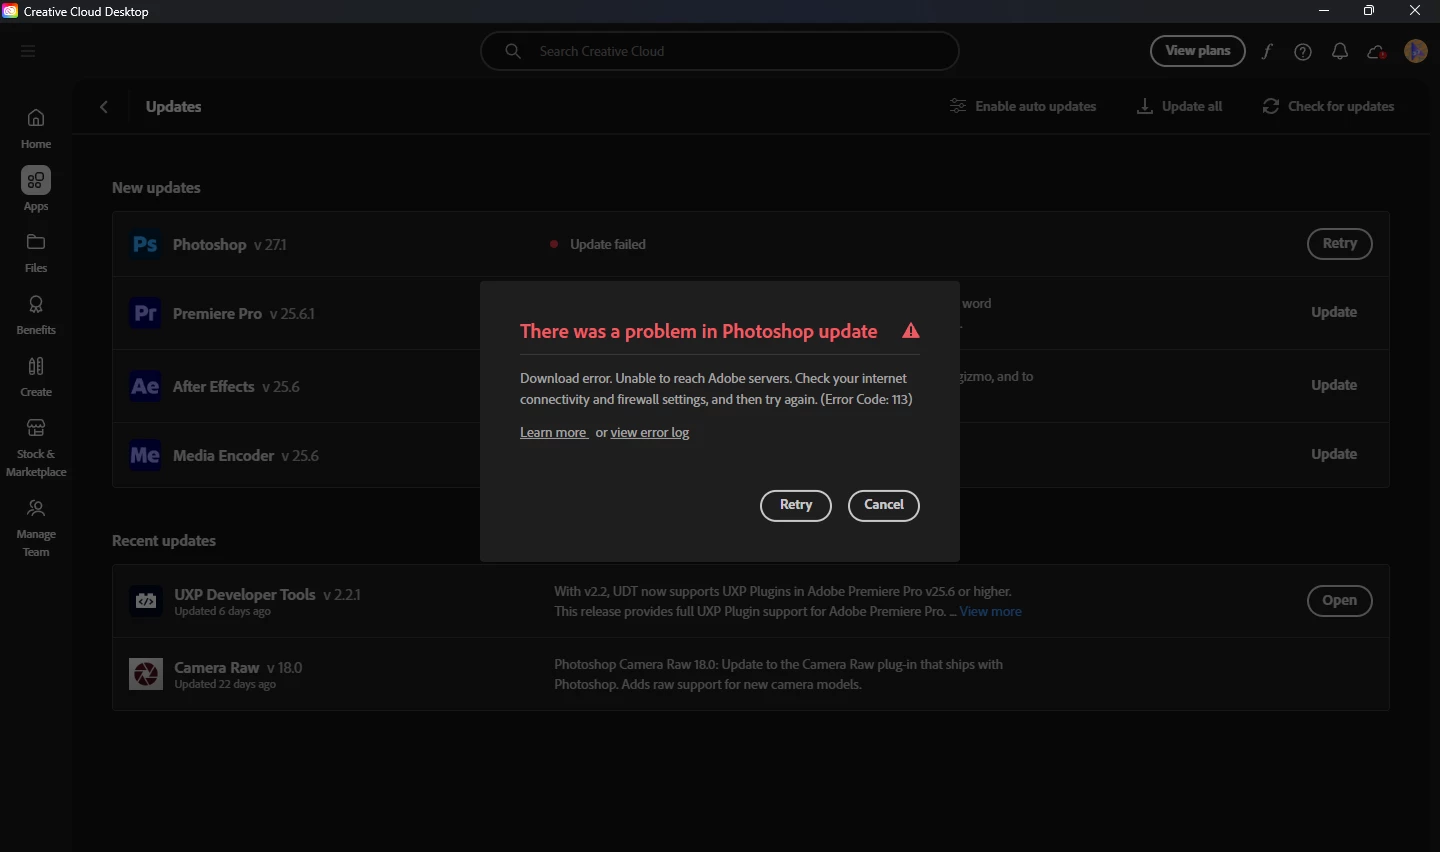Click the Camera Raw icon

point(146,674)
